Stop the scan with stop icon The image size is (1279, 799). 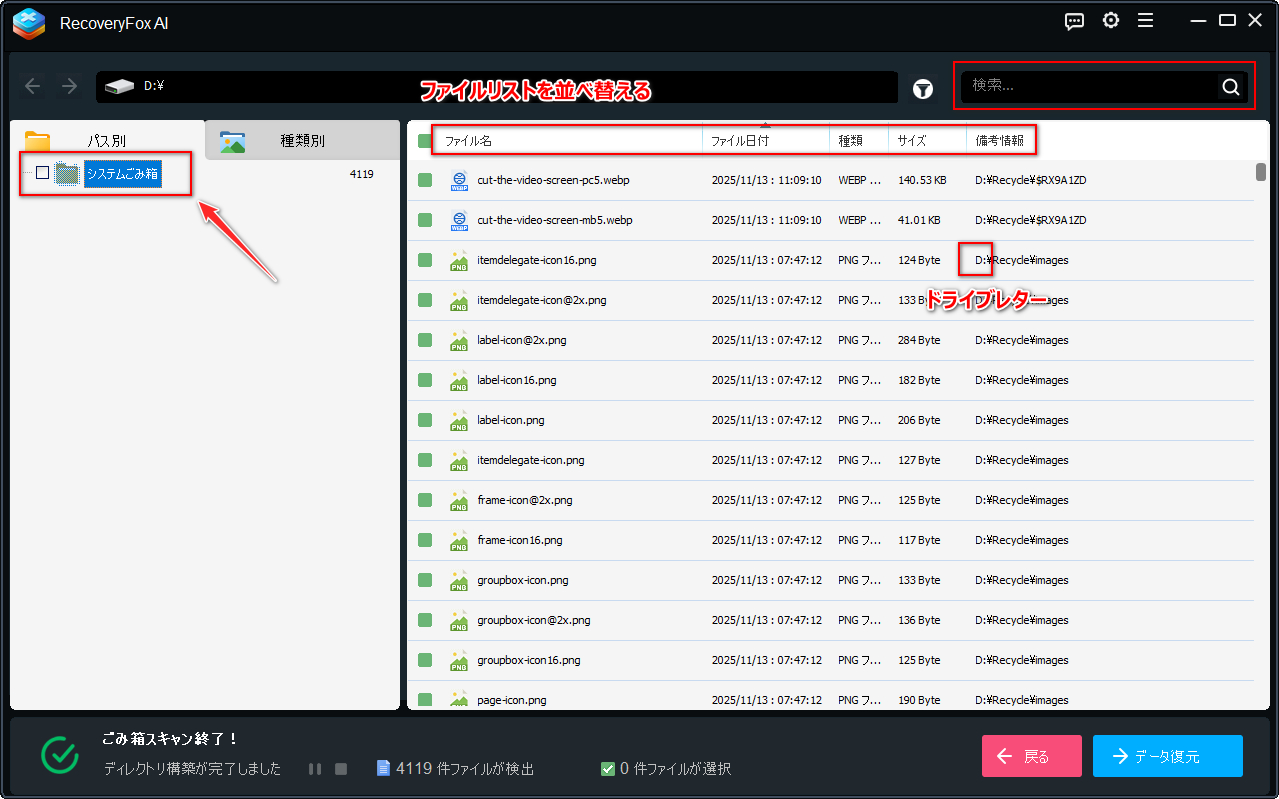341,769
